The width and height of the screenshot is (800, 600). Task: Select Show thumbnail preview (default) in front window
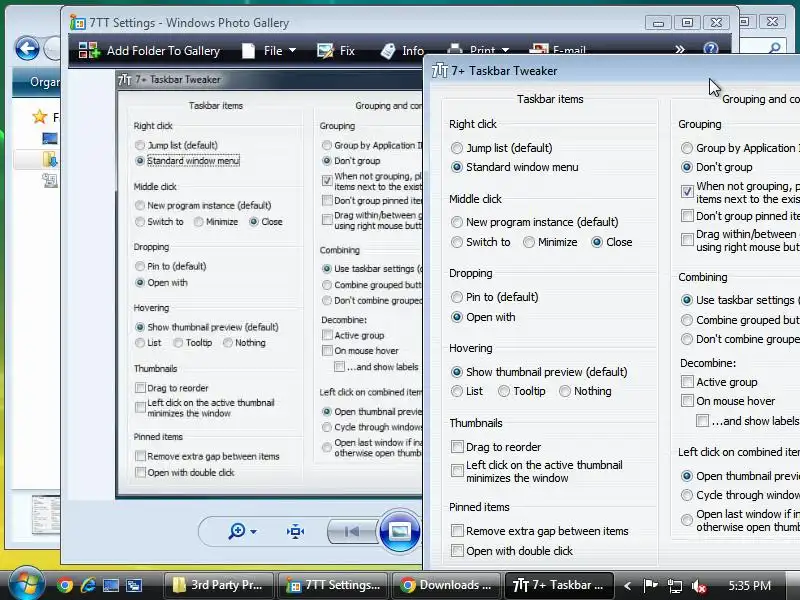[x=457, y=372]
